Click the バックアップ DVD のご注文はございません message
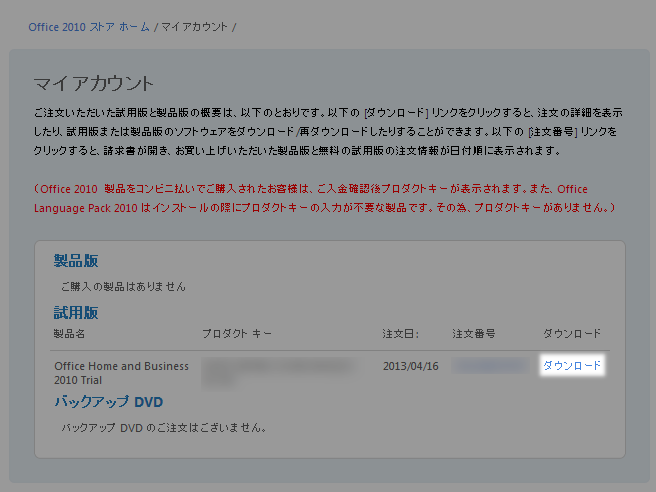 point(164,428)
